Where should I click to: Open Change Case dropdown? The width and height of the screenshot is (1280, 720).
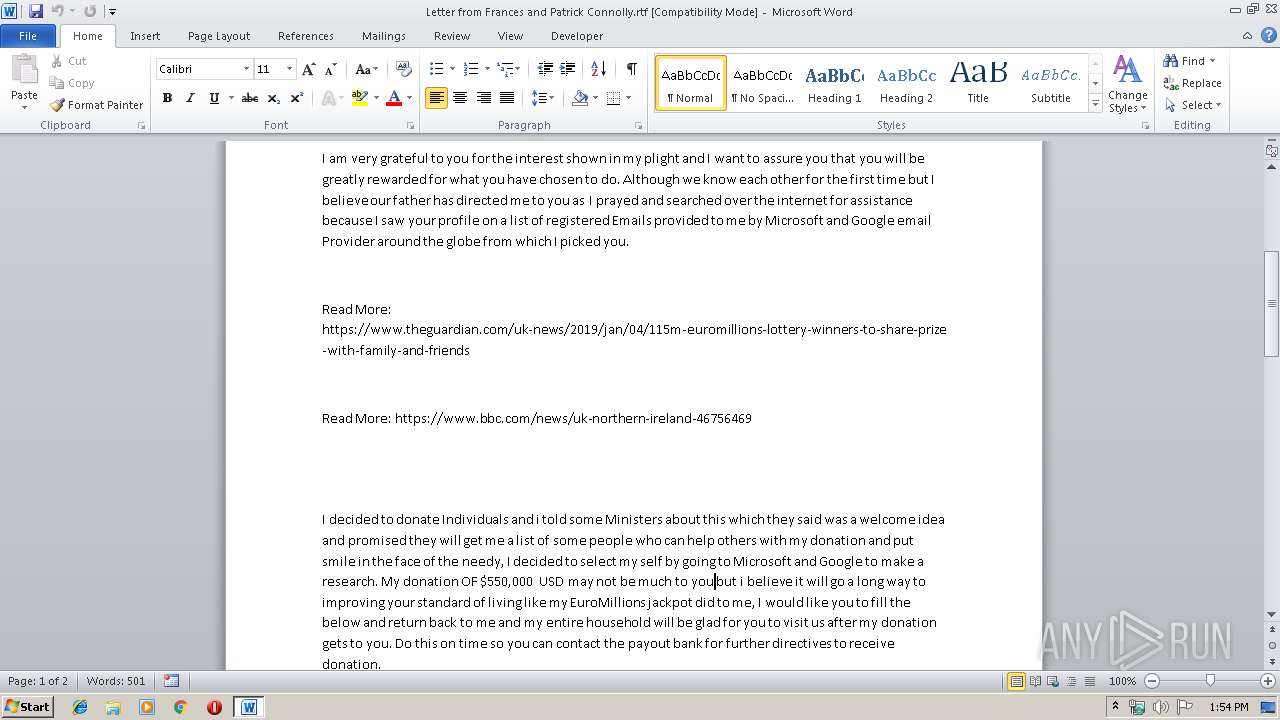(x=366, y=69)
